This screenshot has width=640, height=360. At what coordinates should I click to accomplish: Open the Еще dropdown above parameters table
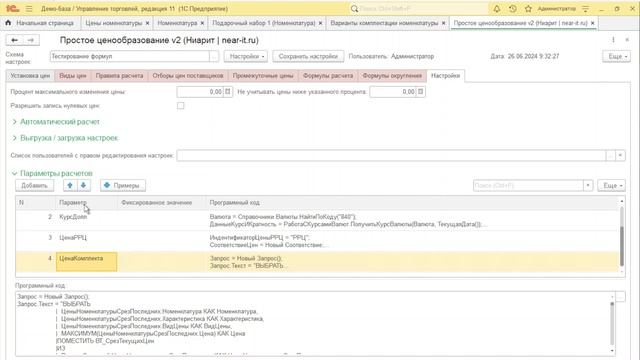(611, 185)
